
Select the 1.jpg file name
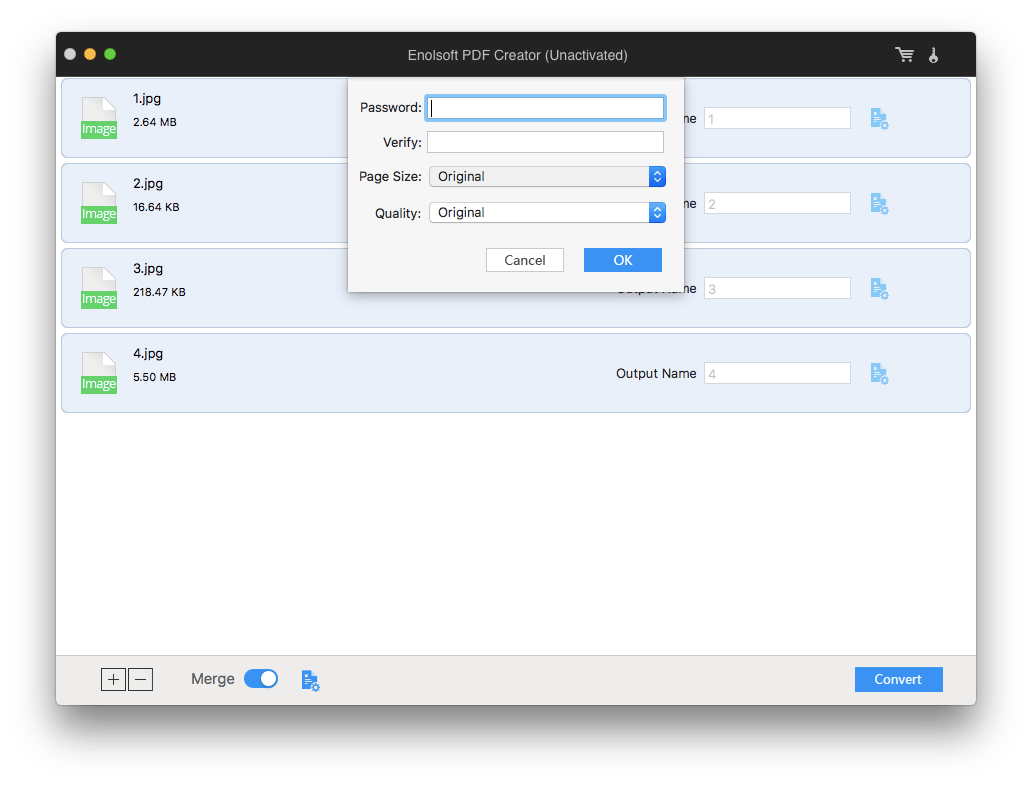tap(147, 99)
